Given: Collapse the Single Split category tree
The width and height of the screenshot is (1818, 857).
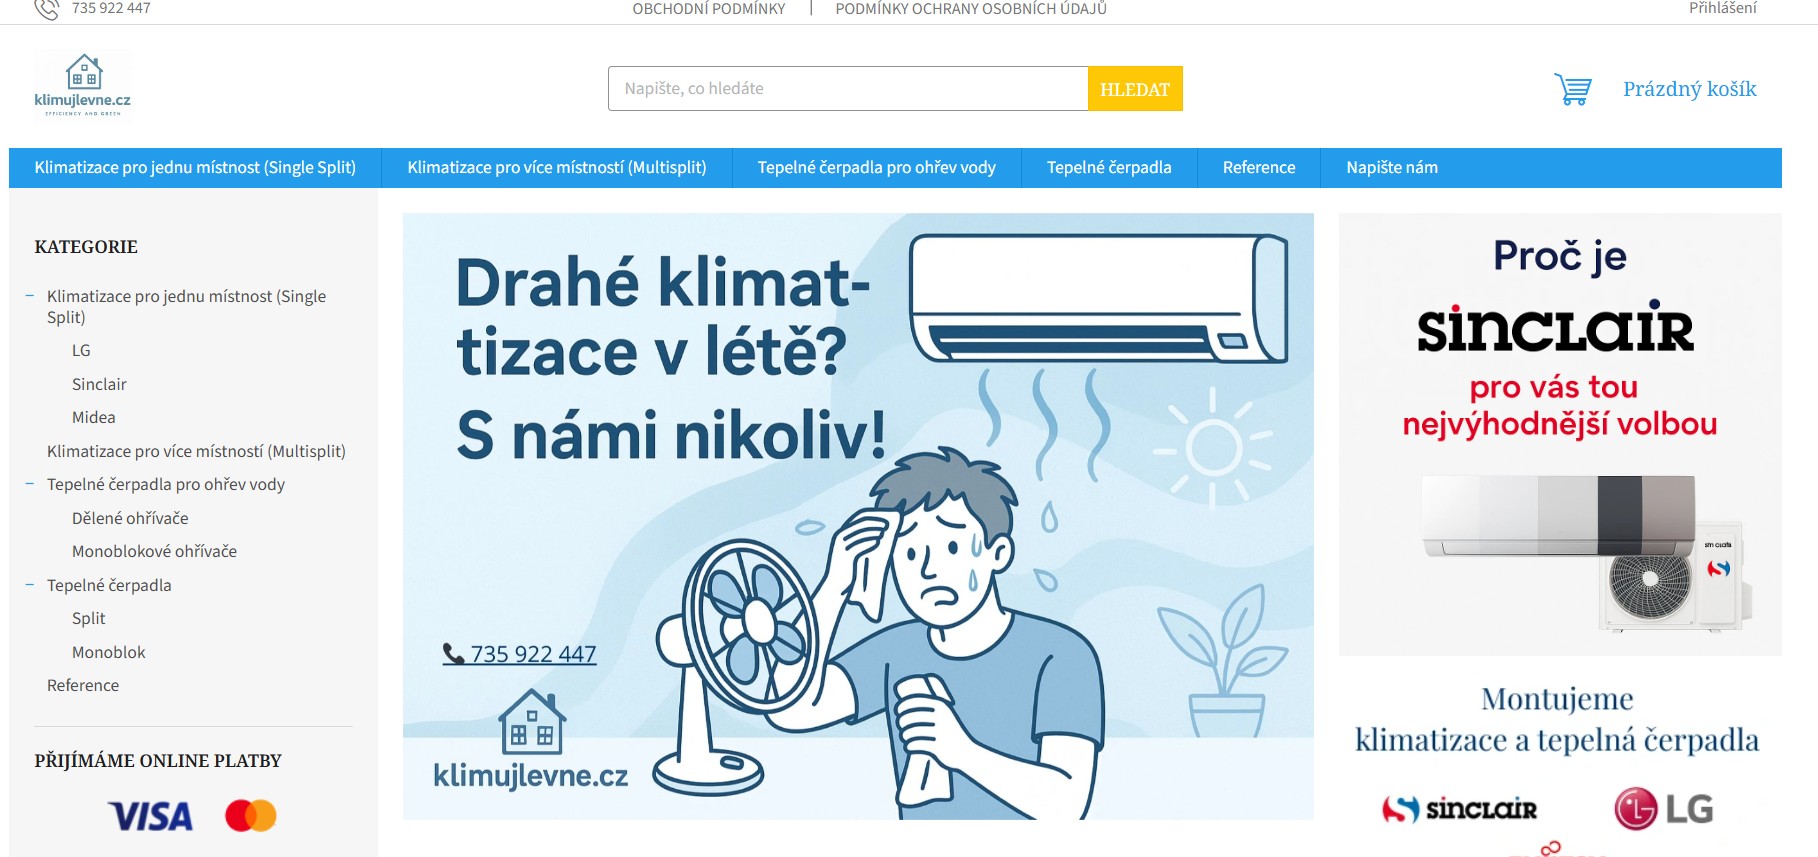Looking at the screenshot, I should click(x=30, y=296).
